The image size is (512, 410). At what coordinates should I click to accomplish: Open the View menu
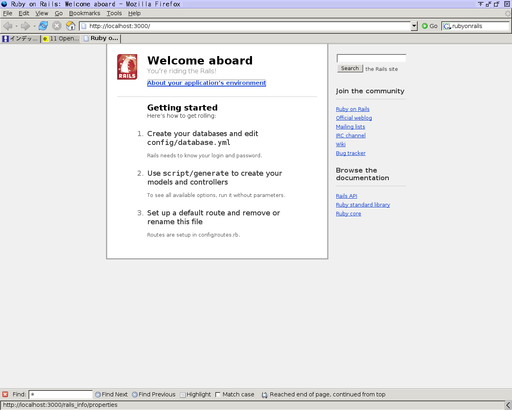[x=42, y=13]
